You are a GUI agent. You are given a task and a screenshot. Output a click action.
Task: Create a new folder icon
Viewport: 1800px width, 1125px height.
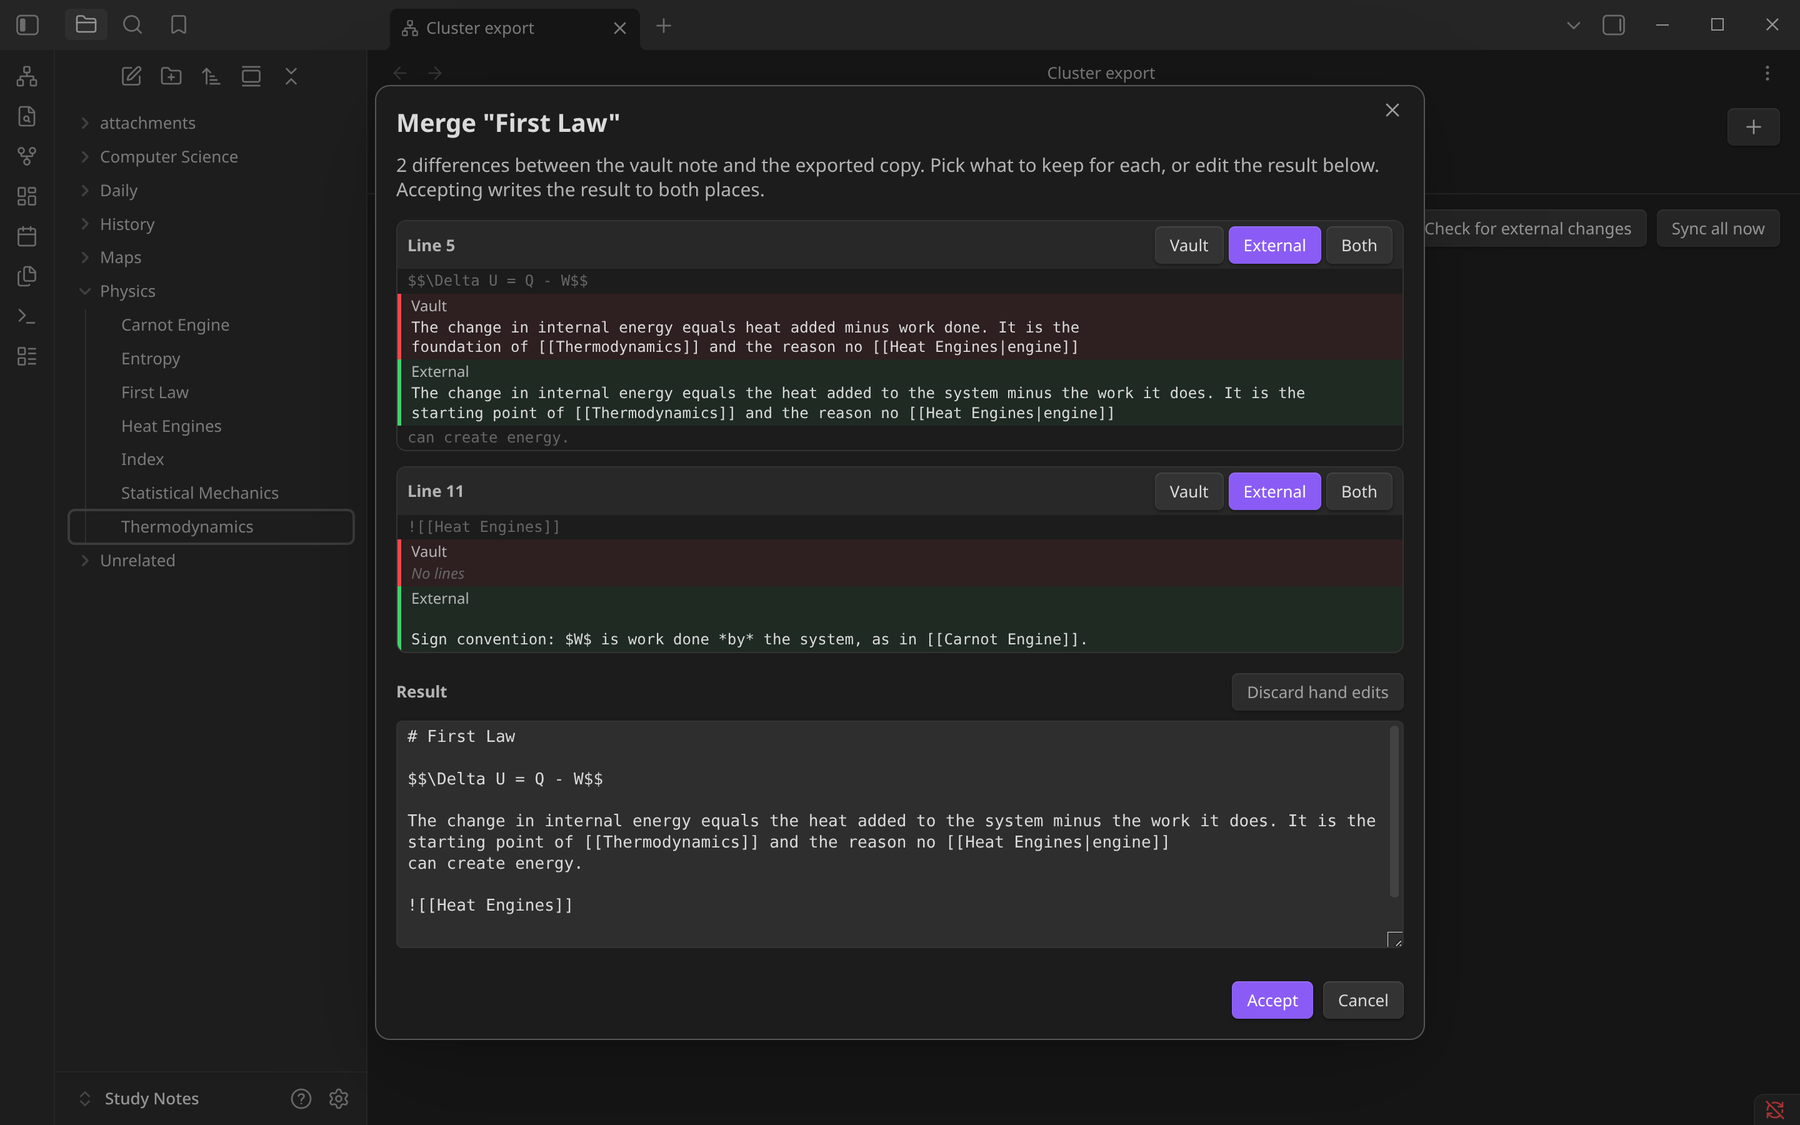[x=171, y=76]
